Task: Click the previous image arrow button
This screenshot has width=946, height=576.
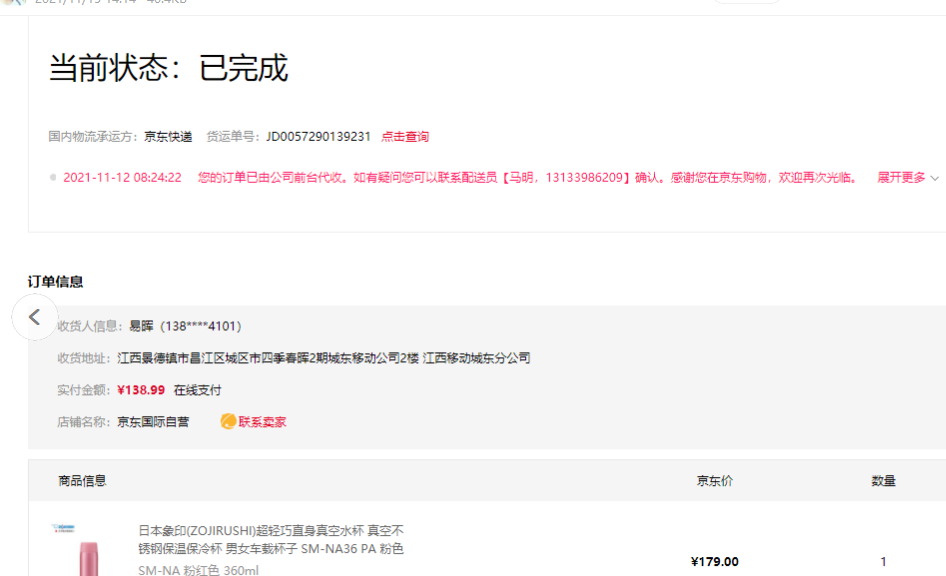Action: 34,317
